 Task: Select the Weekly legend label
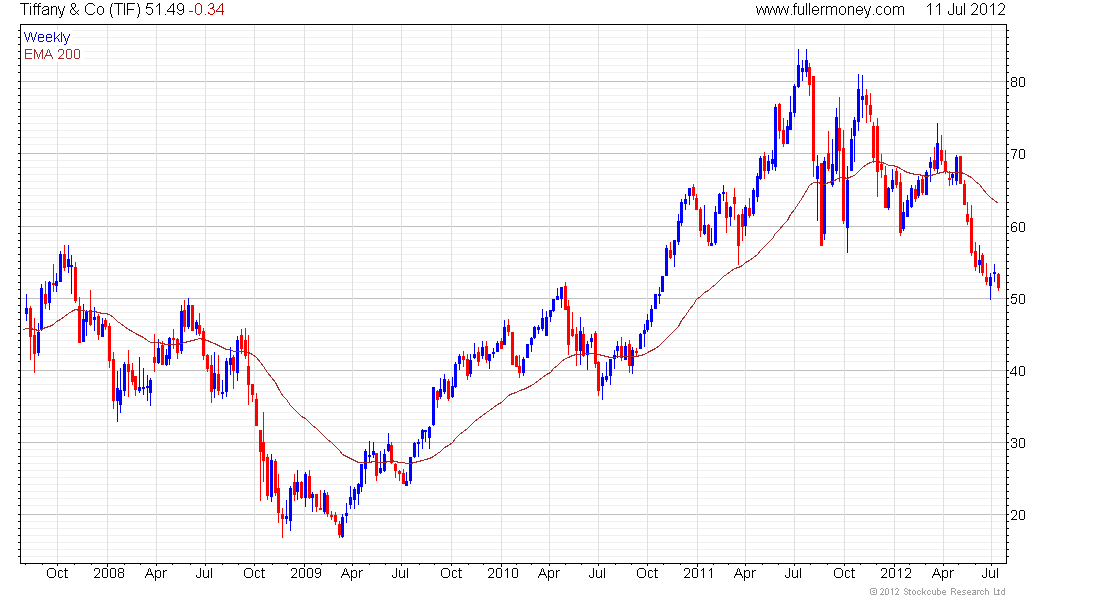(47, 37)
